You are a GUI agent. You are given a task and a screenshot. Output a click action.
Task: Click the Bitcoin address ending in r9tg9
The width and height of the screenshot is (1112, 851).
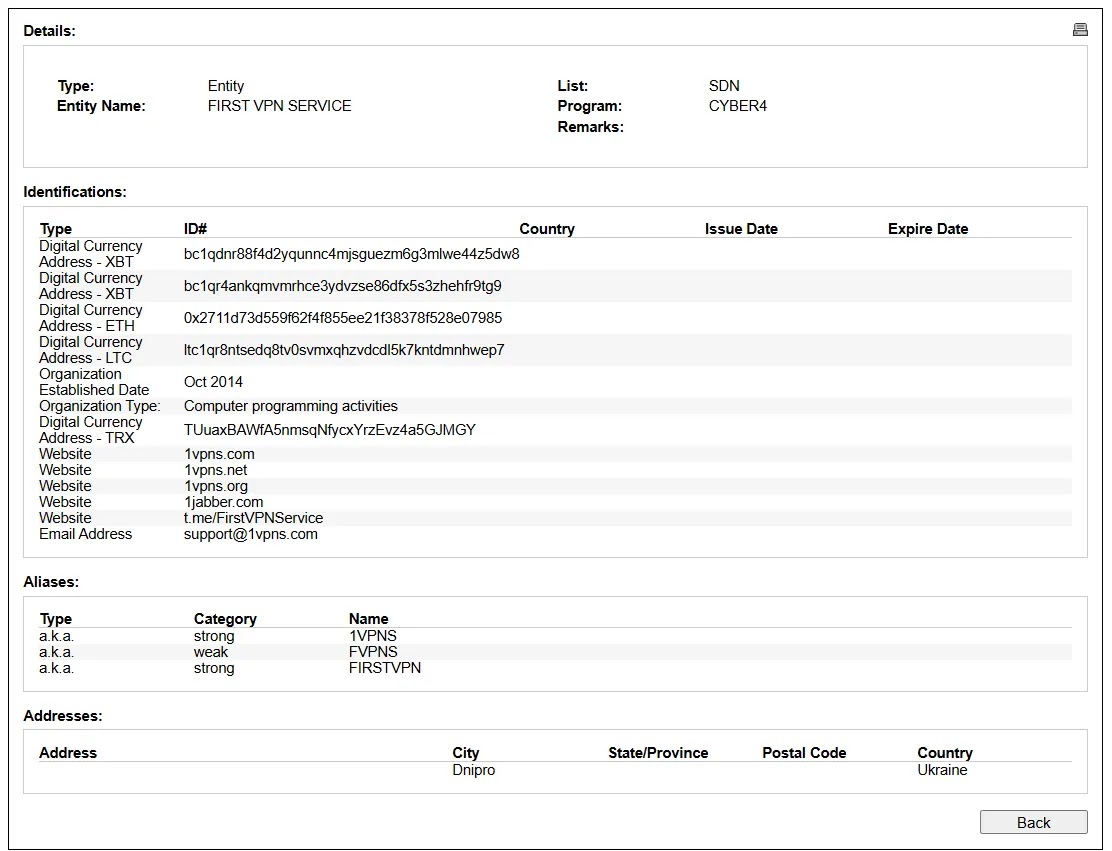pyautogui.click(x=343, y=286)
